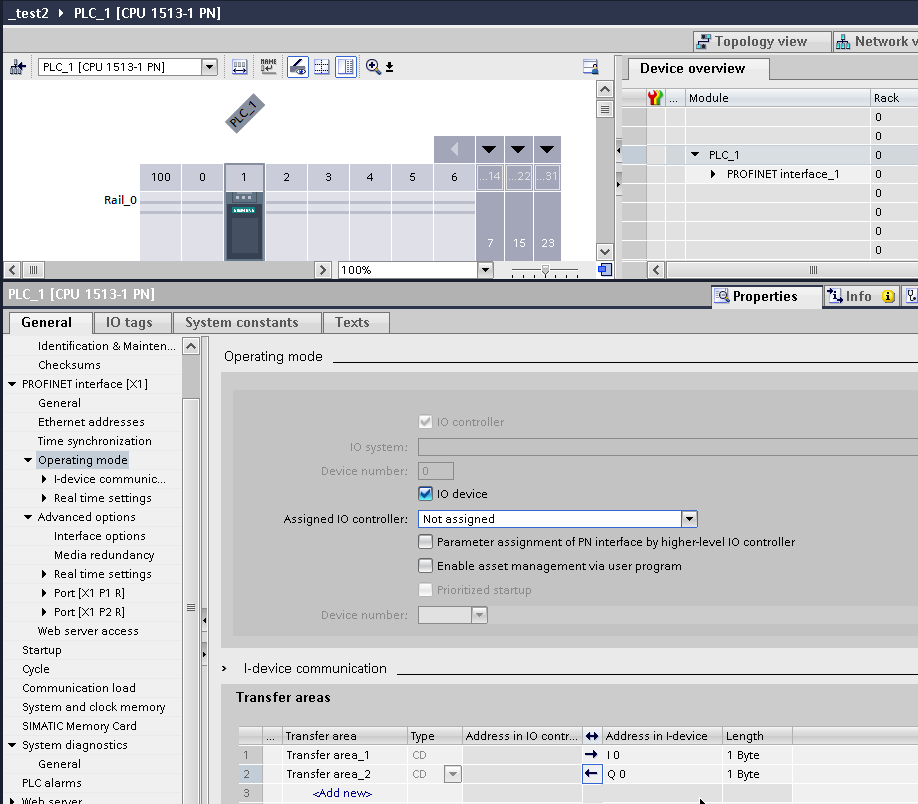
Task: Click the address labels icon after the device selector
Action: click(239, 67)
